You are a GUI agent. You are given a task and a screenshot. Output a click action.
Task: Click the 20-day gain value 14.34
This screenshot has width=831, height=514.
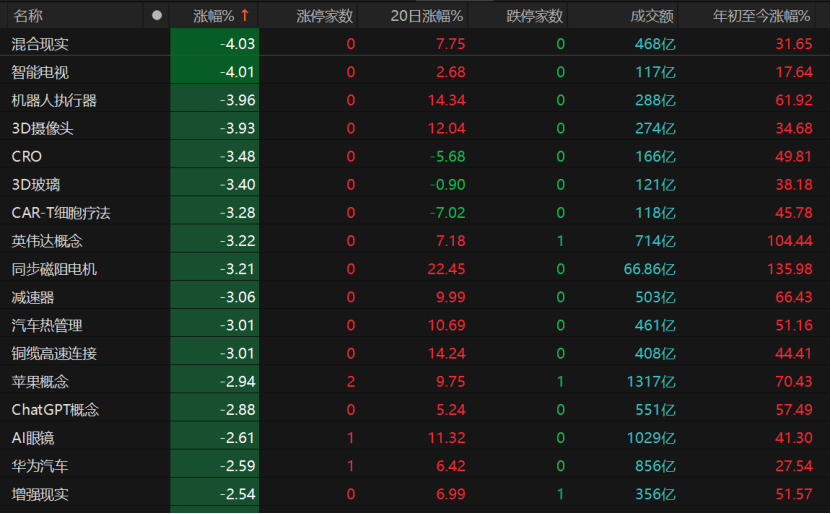(x=447, y=100)
